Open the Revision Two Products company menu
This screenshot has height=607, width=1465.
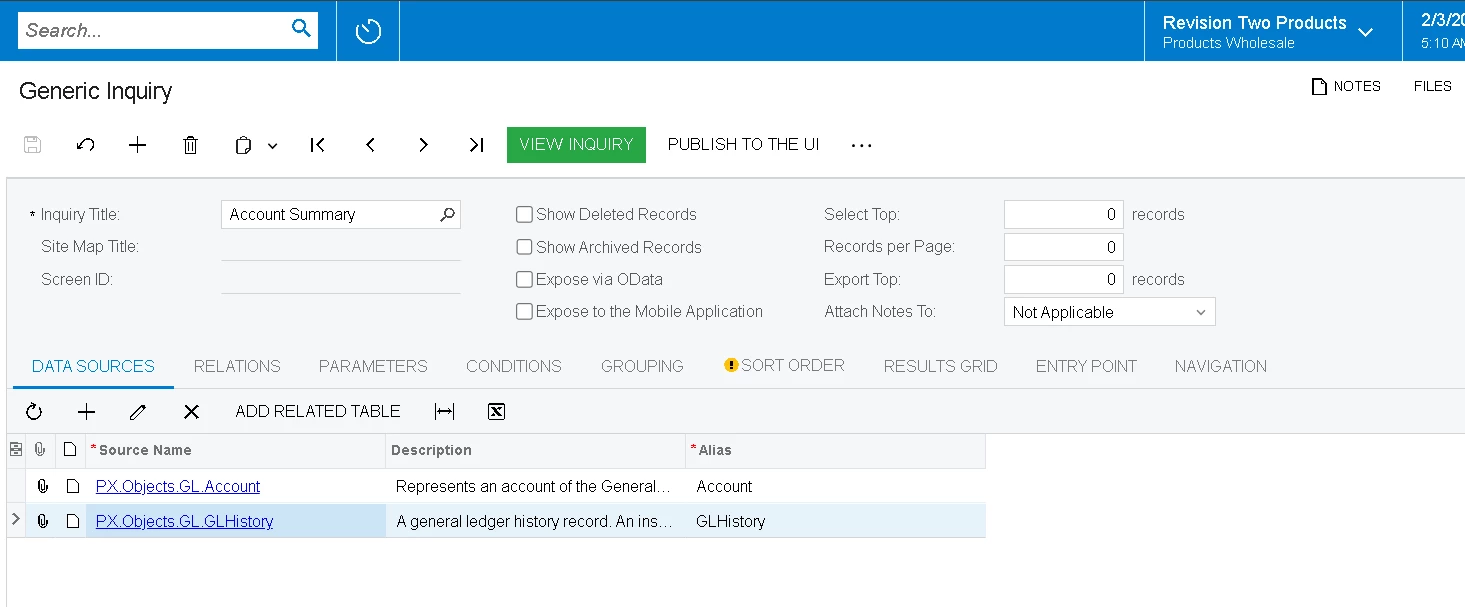1268,31
